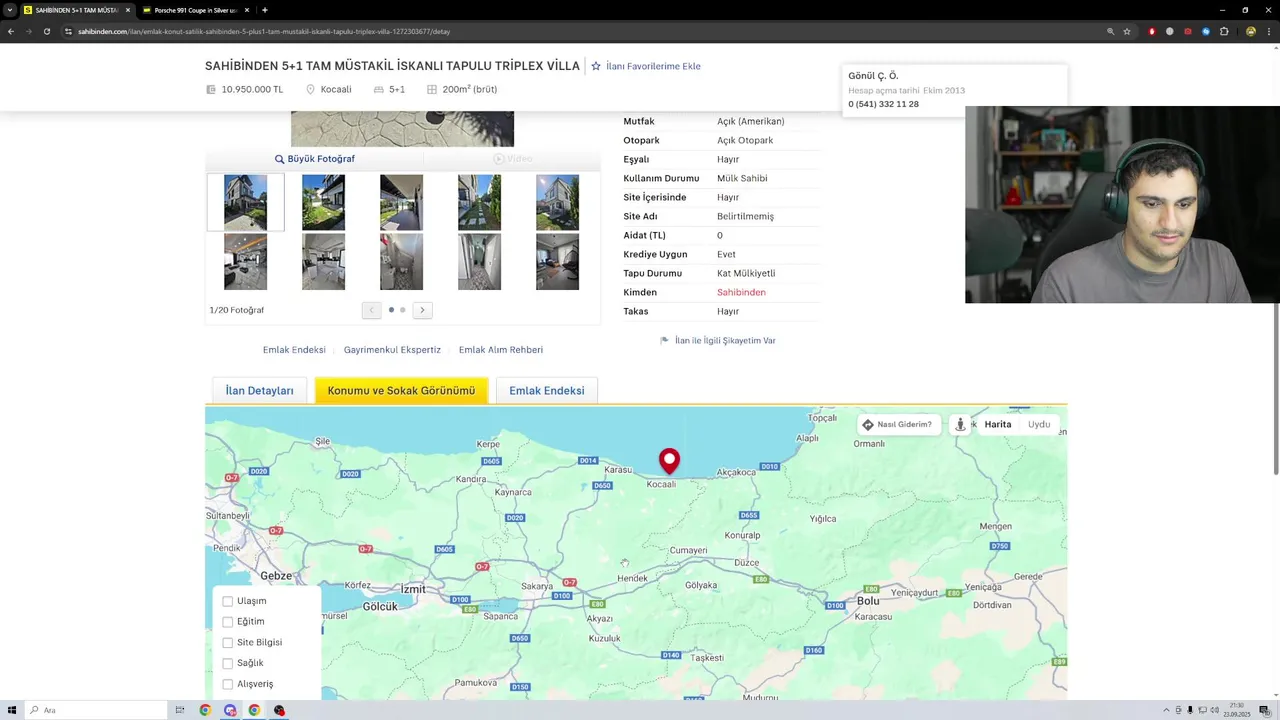
Task: Open Gayrimenkul Ekspertiz link
Action: 392,350
